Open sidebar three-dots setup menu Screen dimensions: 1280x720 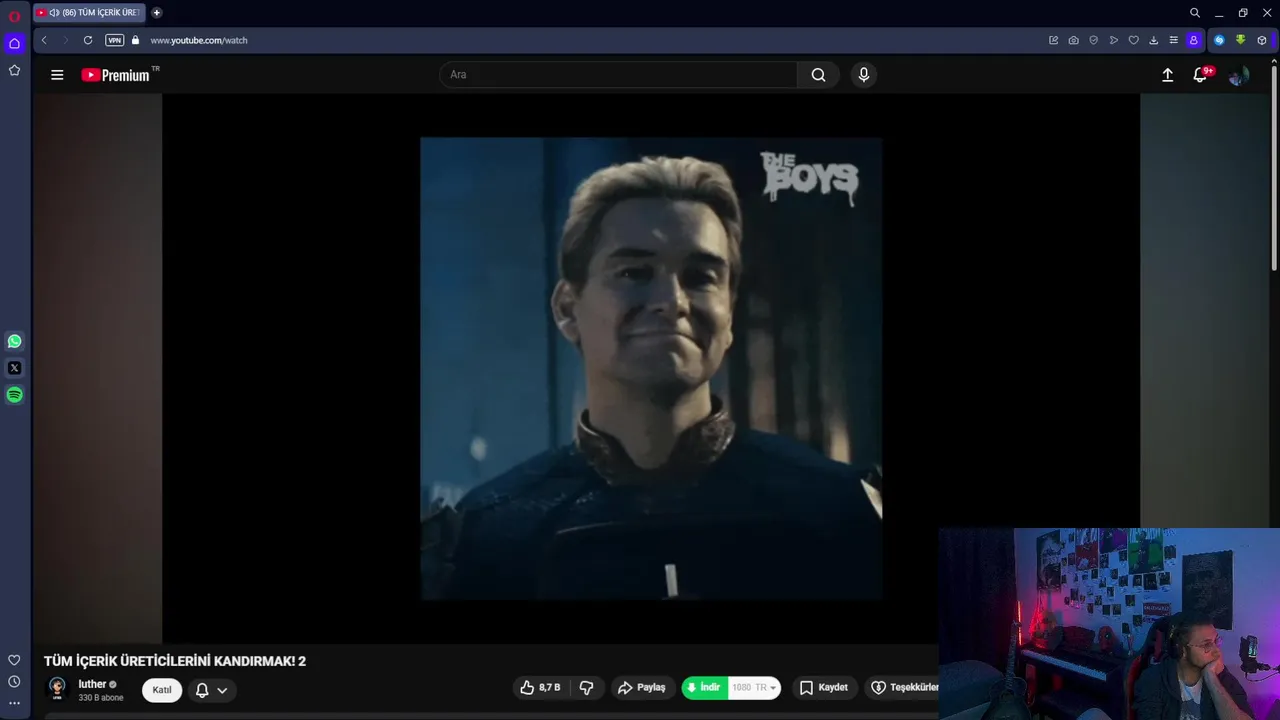(x=14, y=704)
